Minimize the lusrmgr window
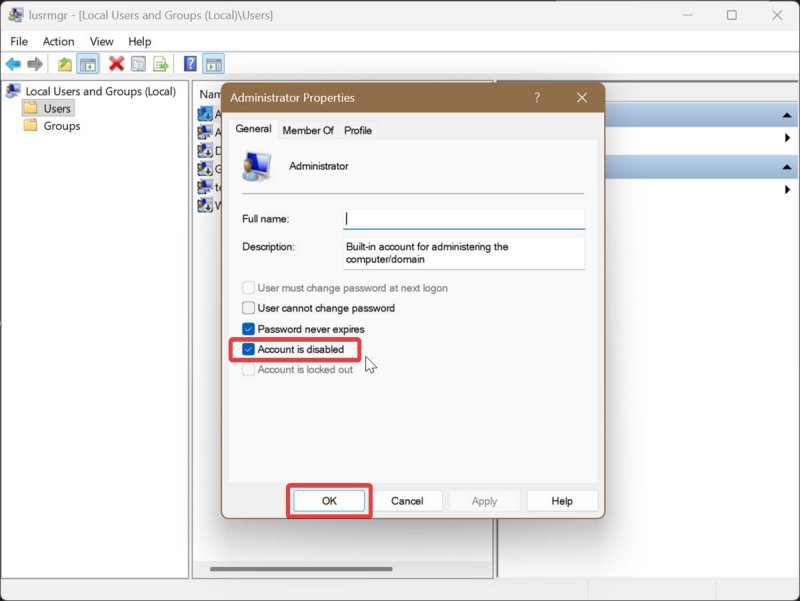 (687, 15)
